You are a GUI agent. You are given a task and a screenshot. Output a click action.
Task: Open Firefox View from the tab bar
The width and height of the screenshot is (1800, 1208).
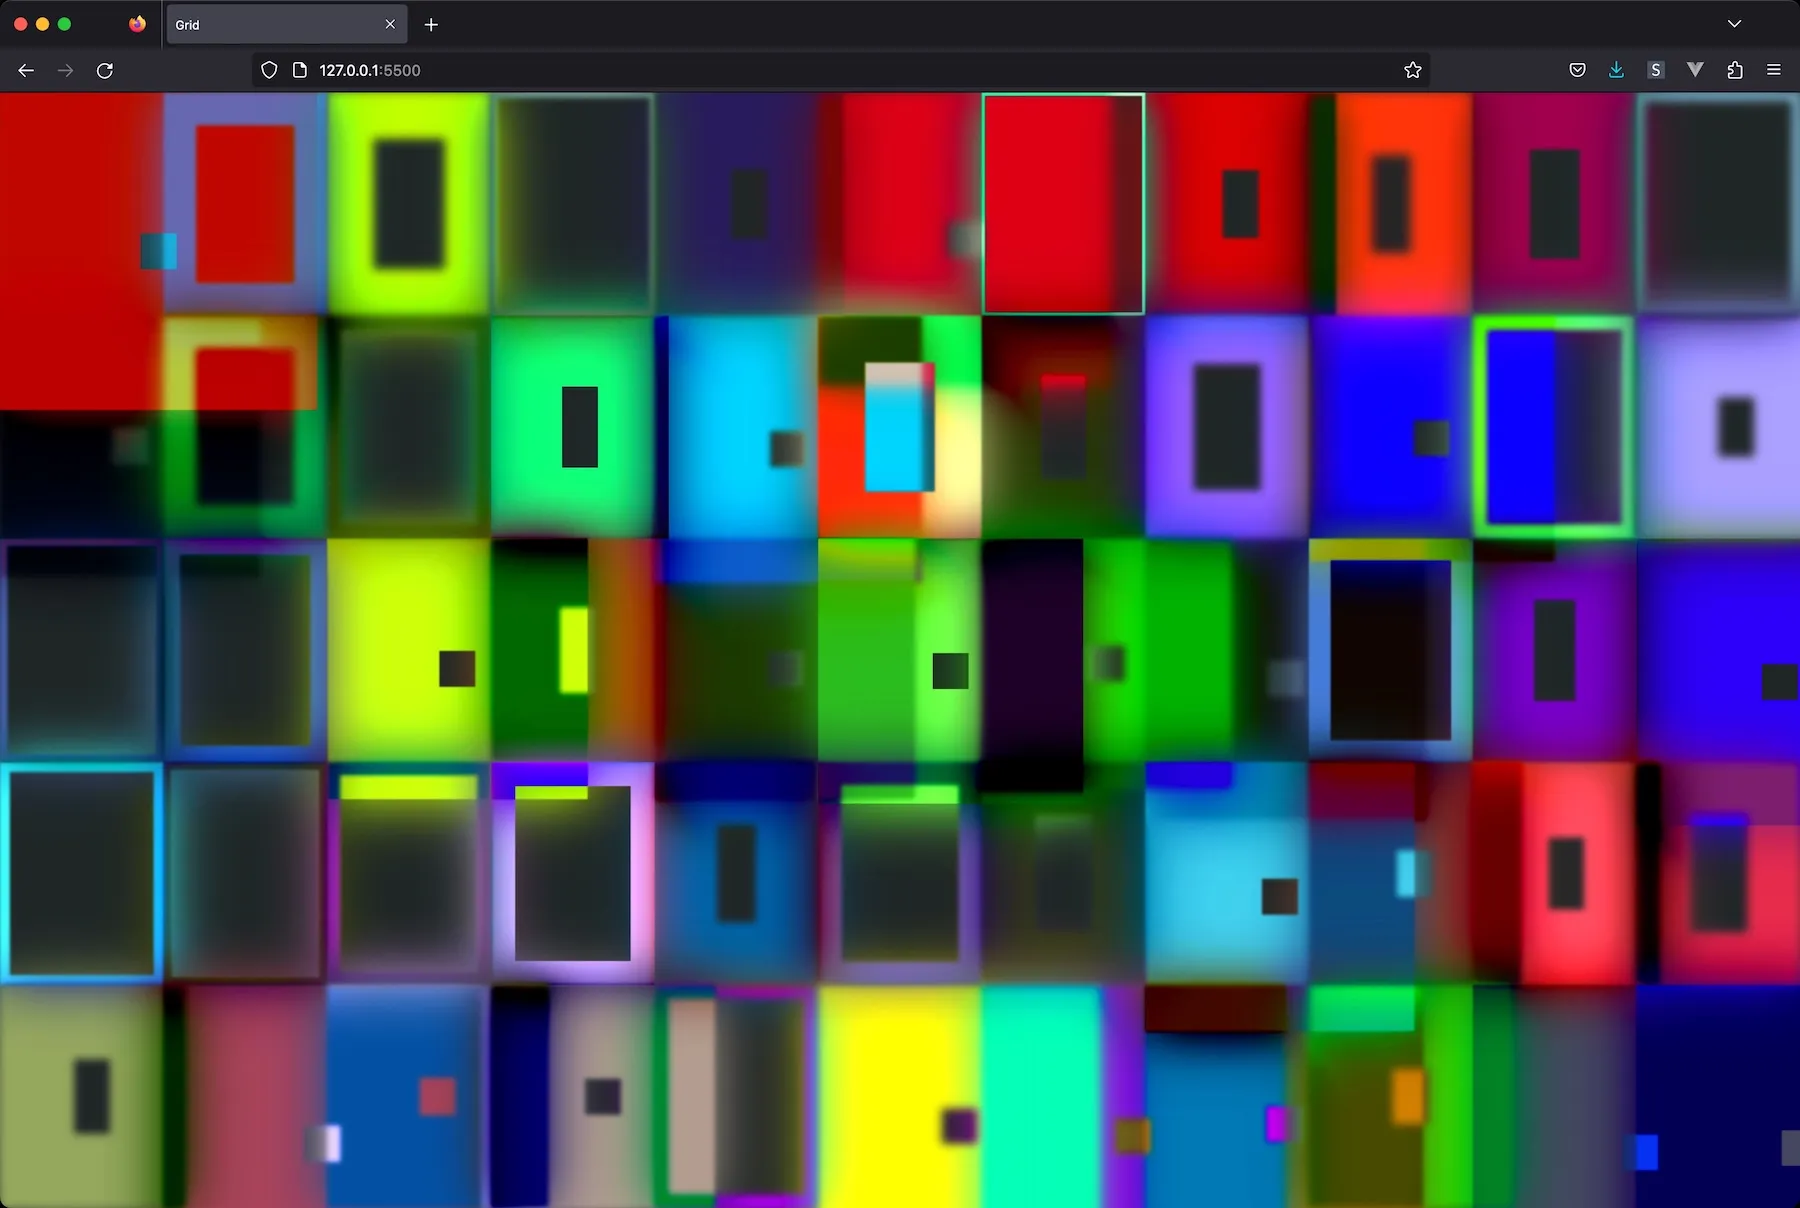pyautogui.click(x=137, y=24)
